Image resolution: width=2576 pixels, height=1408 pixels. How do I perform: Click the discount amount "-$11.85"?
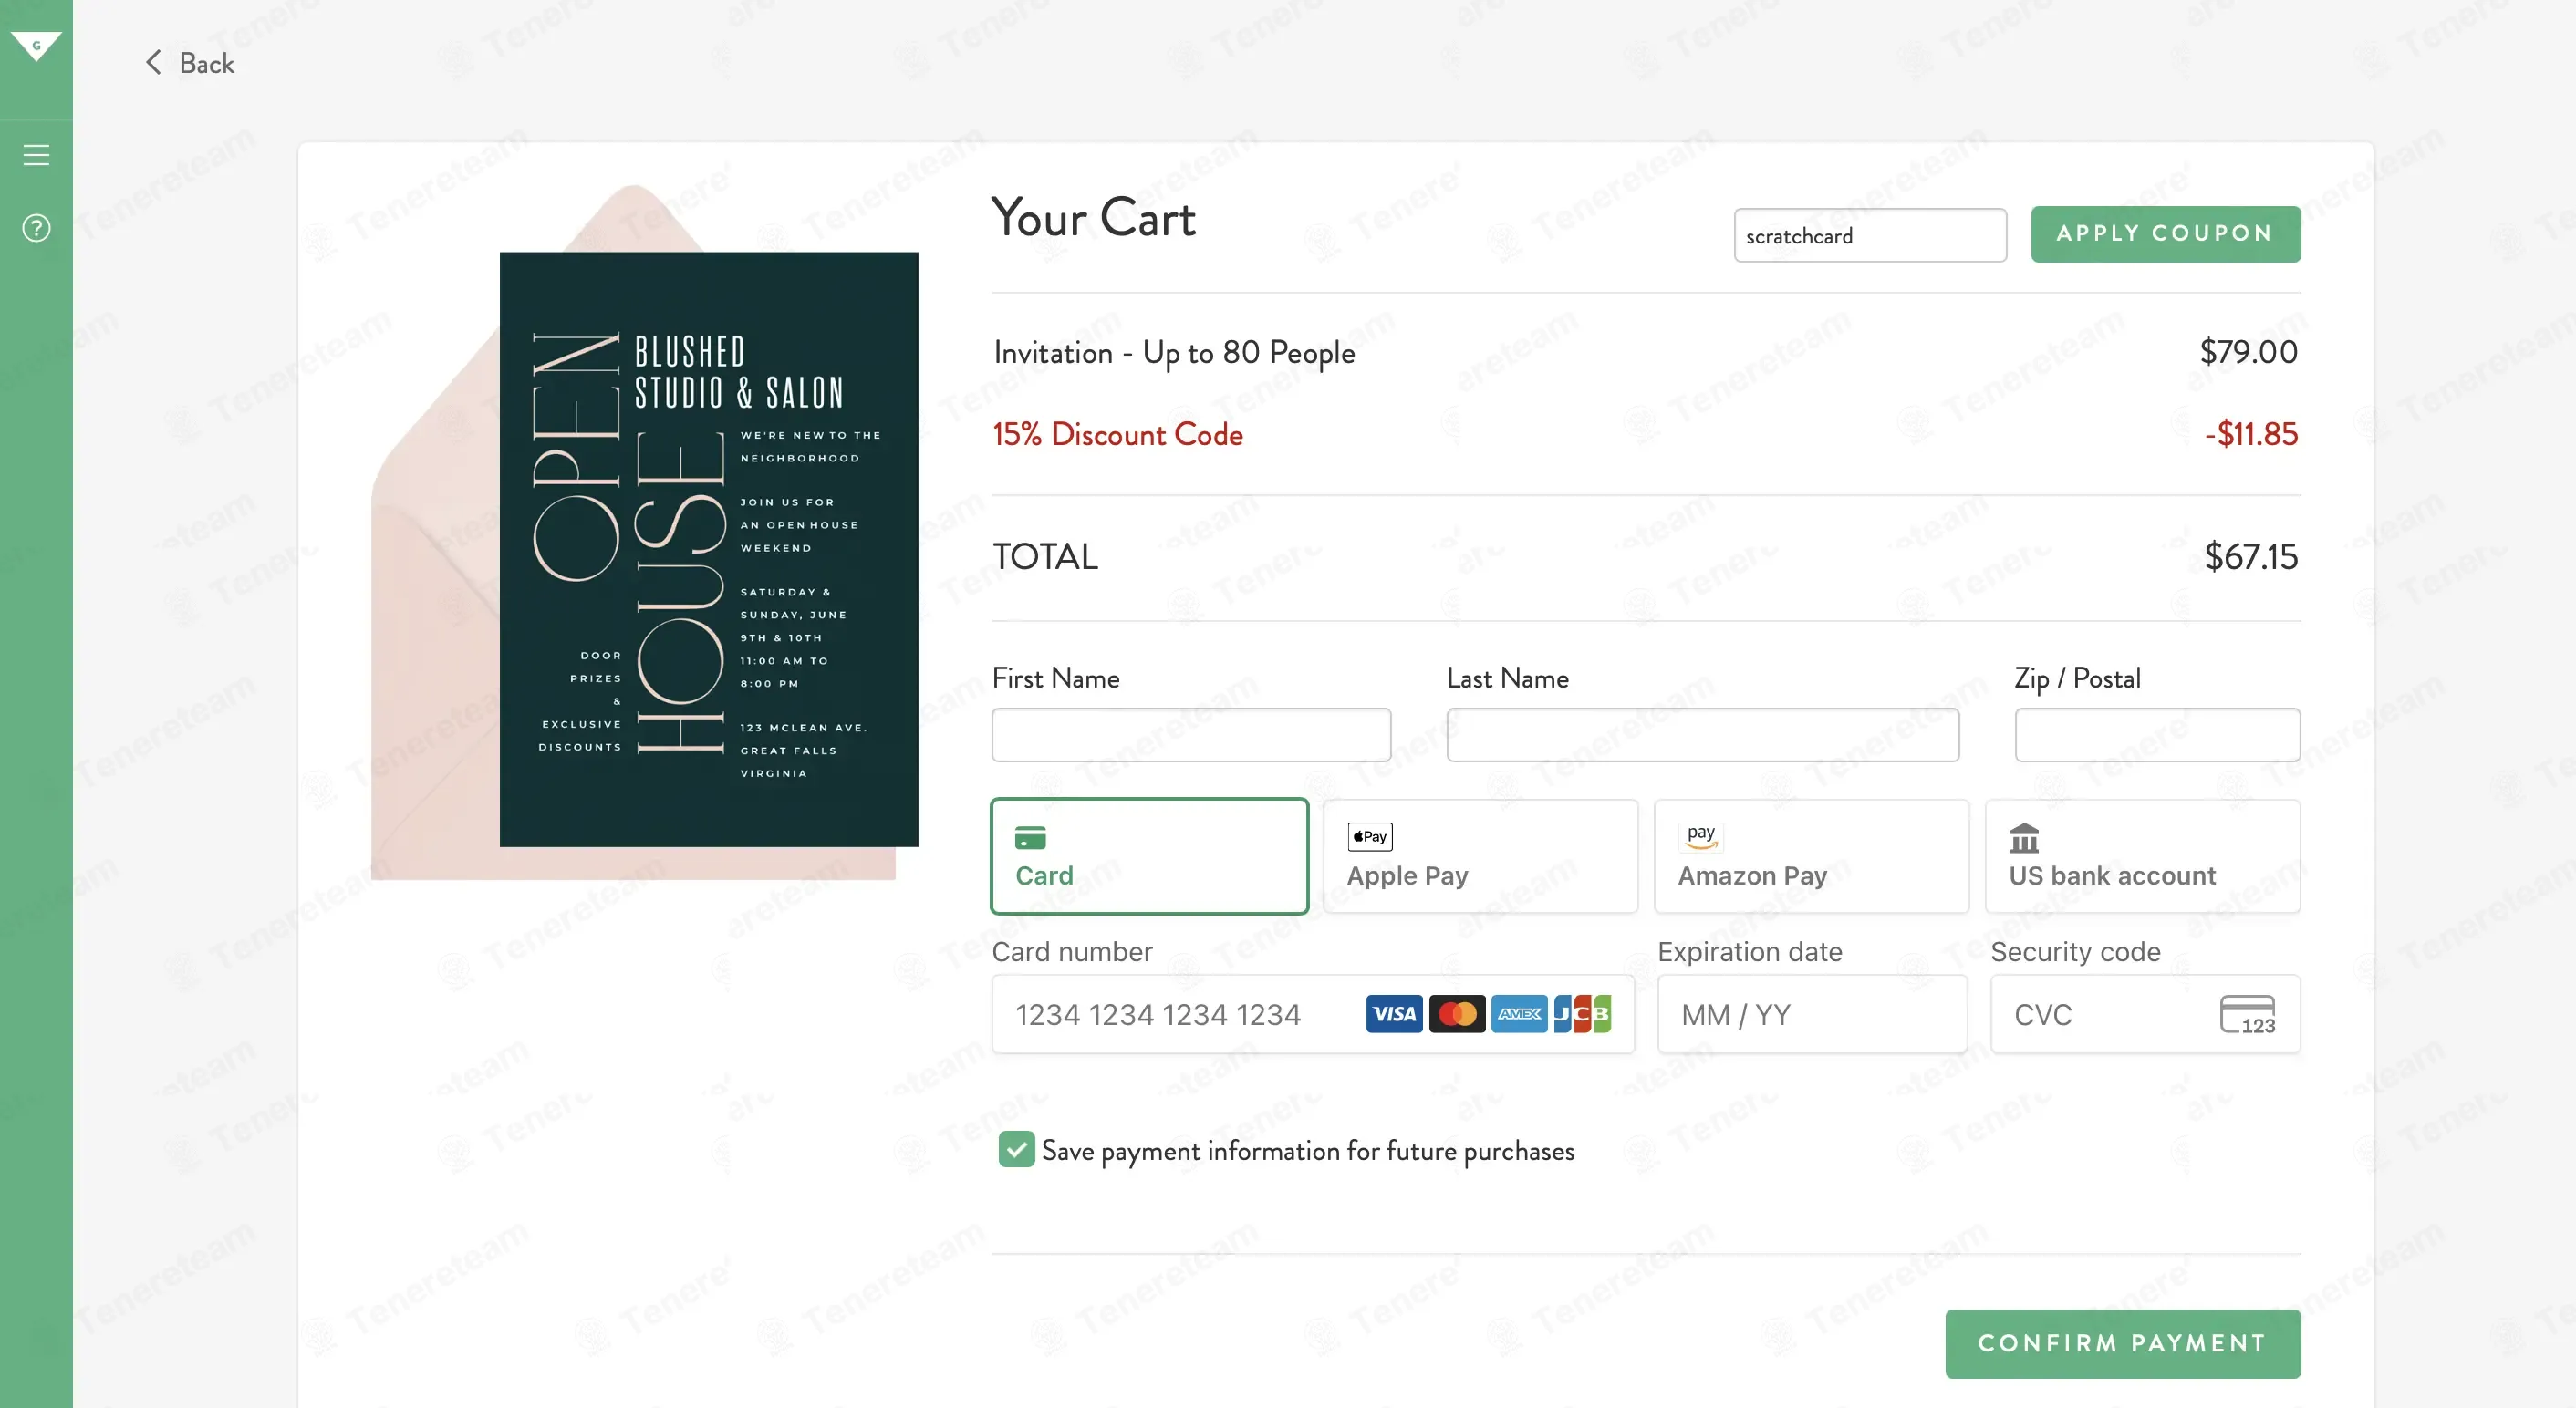tap(2251, 434)
